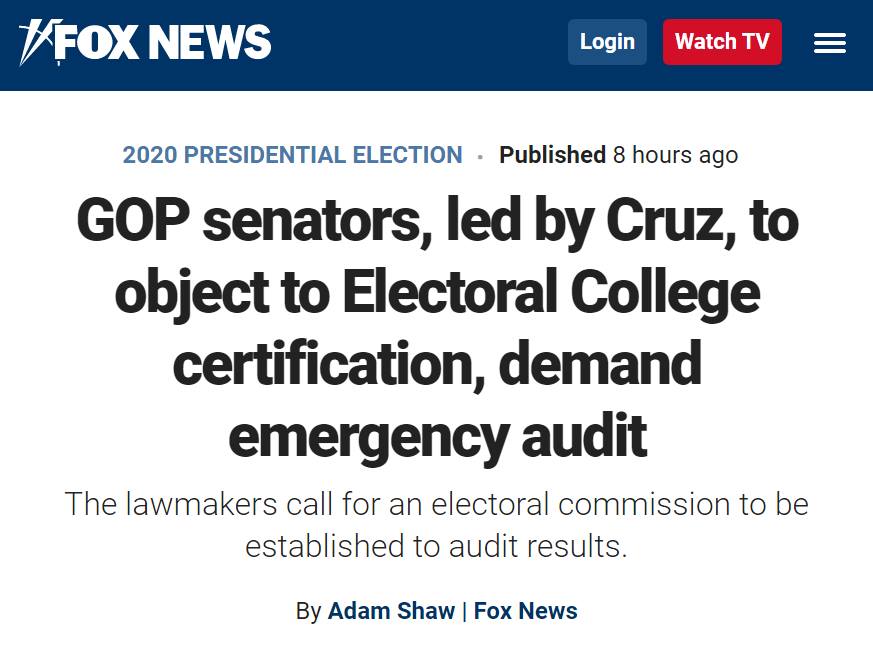Click the headline's first line mentioning Cruz
Screen dimensions: 873x647
(437, 222)
